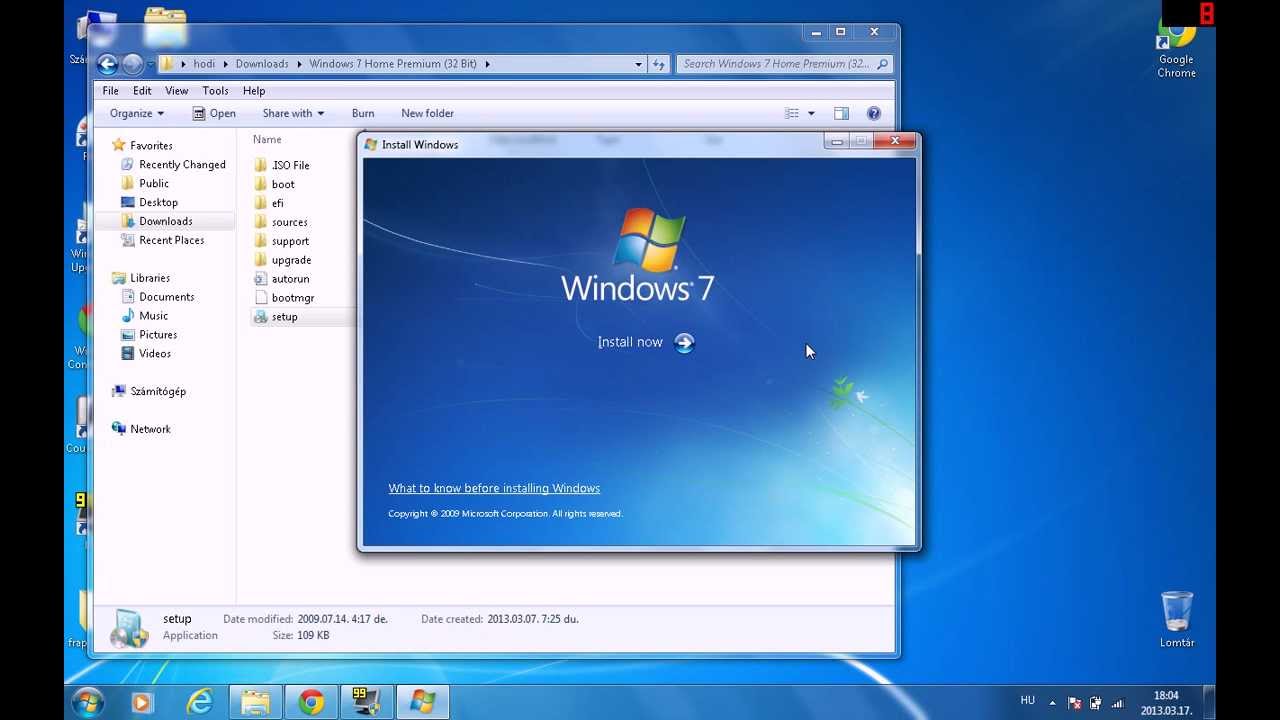Click the Open toolbar button
1280x720 pixels.
pyautogui.click(x=214, y=114)
